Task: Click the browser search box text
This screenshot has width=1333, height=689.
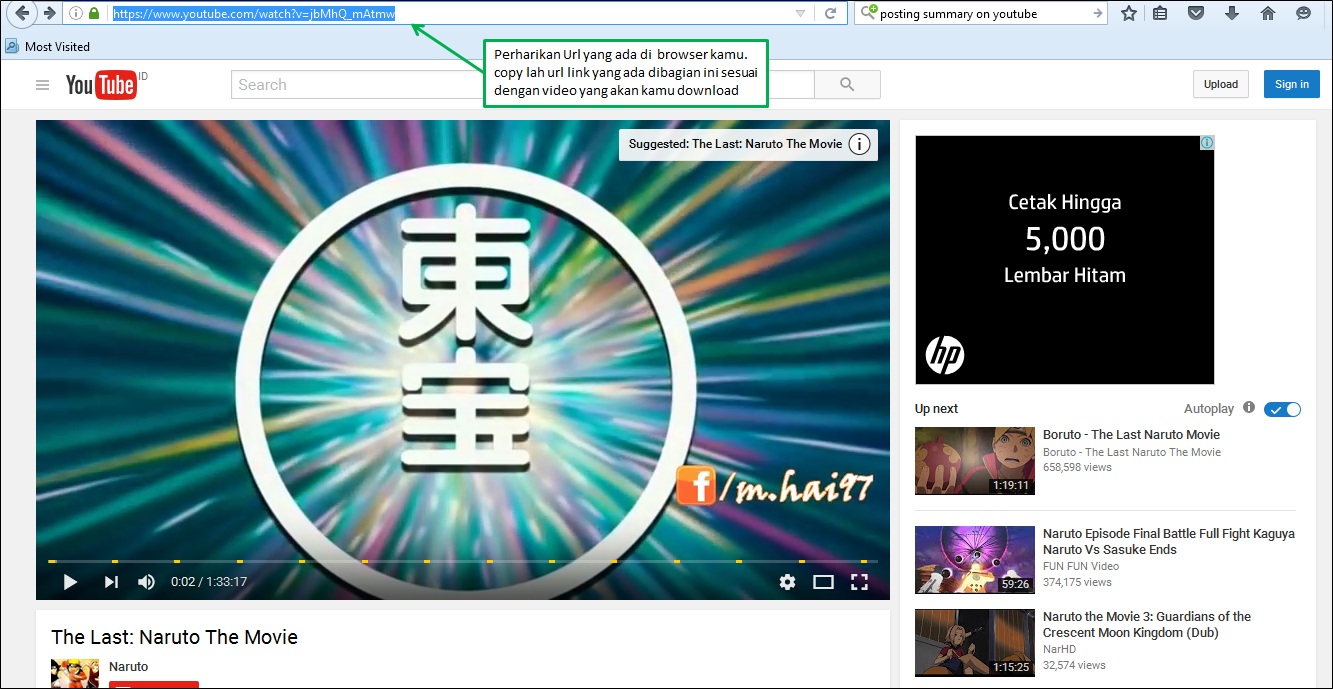Action: 958,14
